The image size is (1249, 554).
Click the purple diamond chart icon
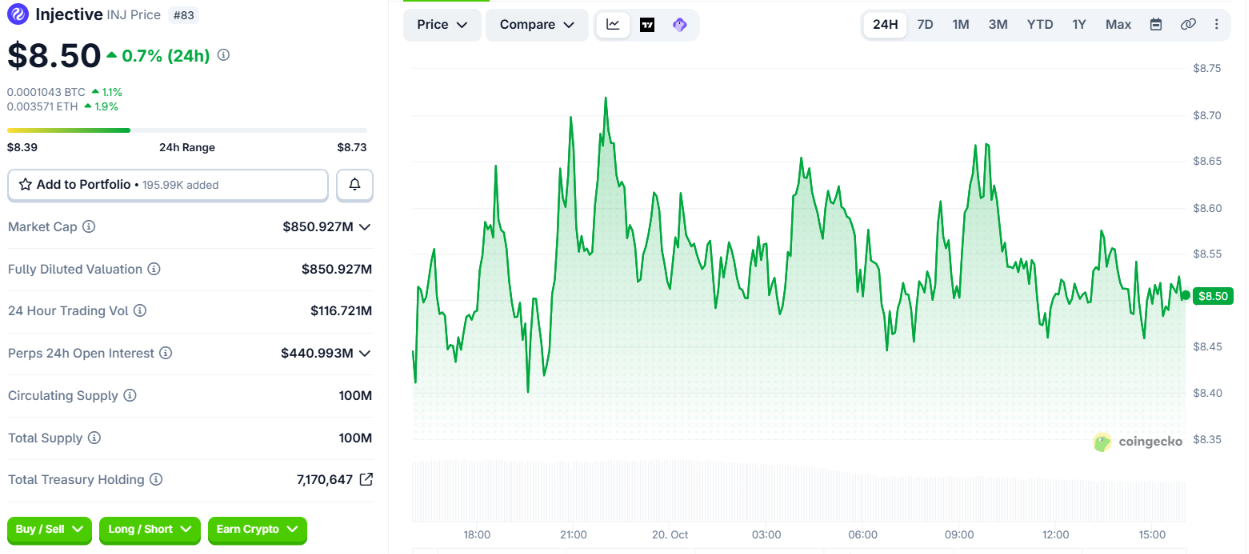pos(680,25)
